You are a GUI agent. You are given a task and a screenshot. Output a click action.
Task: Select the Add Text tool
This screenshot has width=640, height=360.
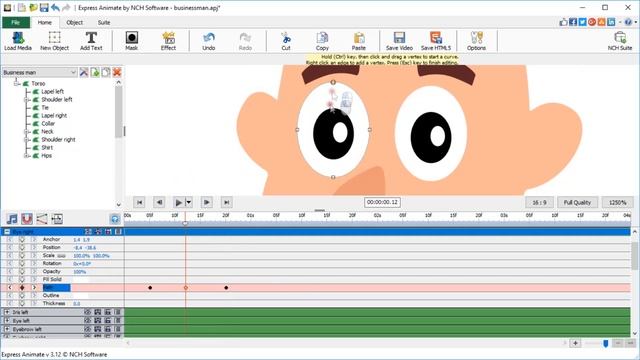[91, 41]
